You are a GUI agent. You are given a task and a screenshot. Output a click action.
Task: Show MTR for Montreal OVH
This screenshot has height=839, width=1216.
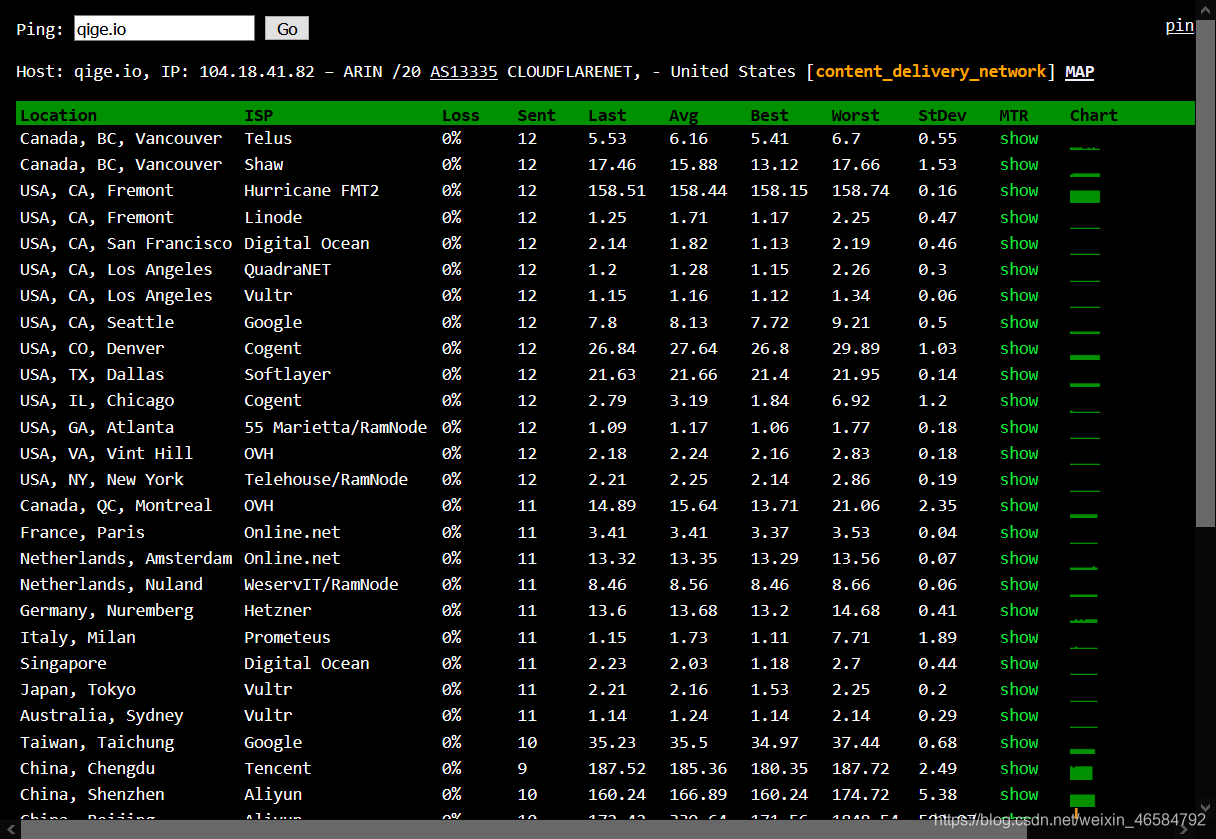pos(1019,505)
